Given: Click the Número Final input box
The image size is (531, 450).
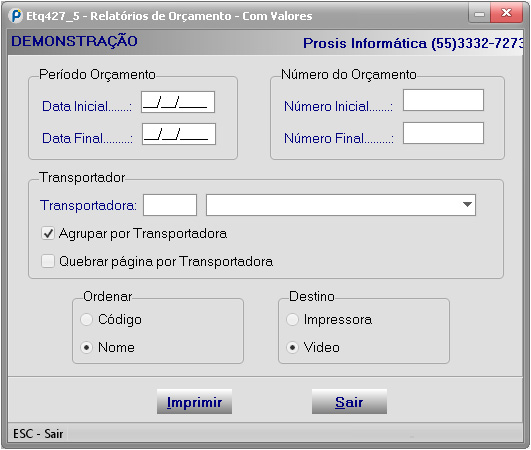Looking at the screenshot, I should coord(443,133).
